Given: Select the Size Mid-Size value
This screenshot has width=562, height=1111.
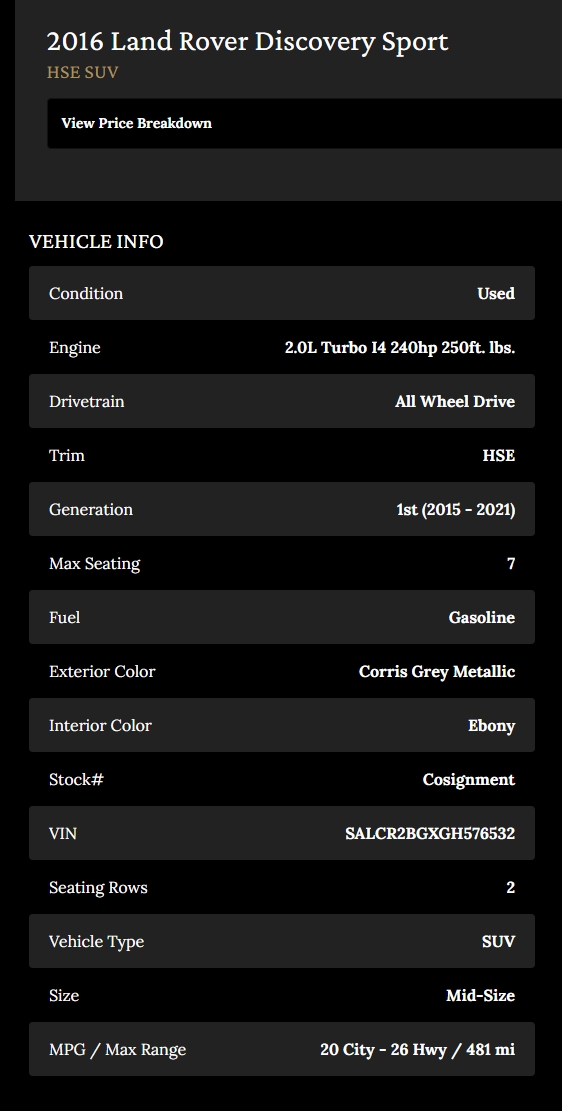Looking at the screenshot, I should (x=480, y=996).
